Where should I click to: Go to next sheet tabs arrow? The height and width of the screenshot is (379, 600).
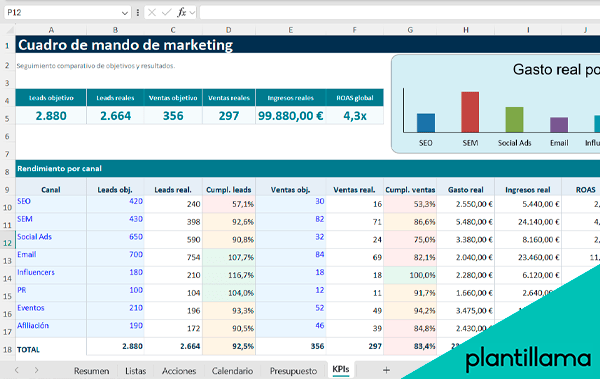click(36, 370)
